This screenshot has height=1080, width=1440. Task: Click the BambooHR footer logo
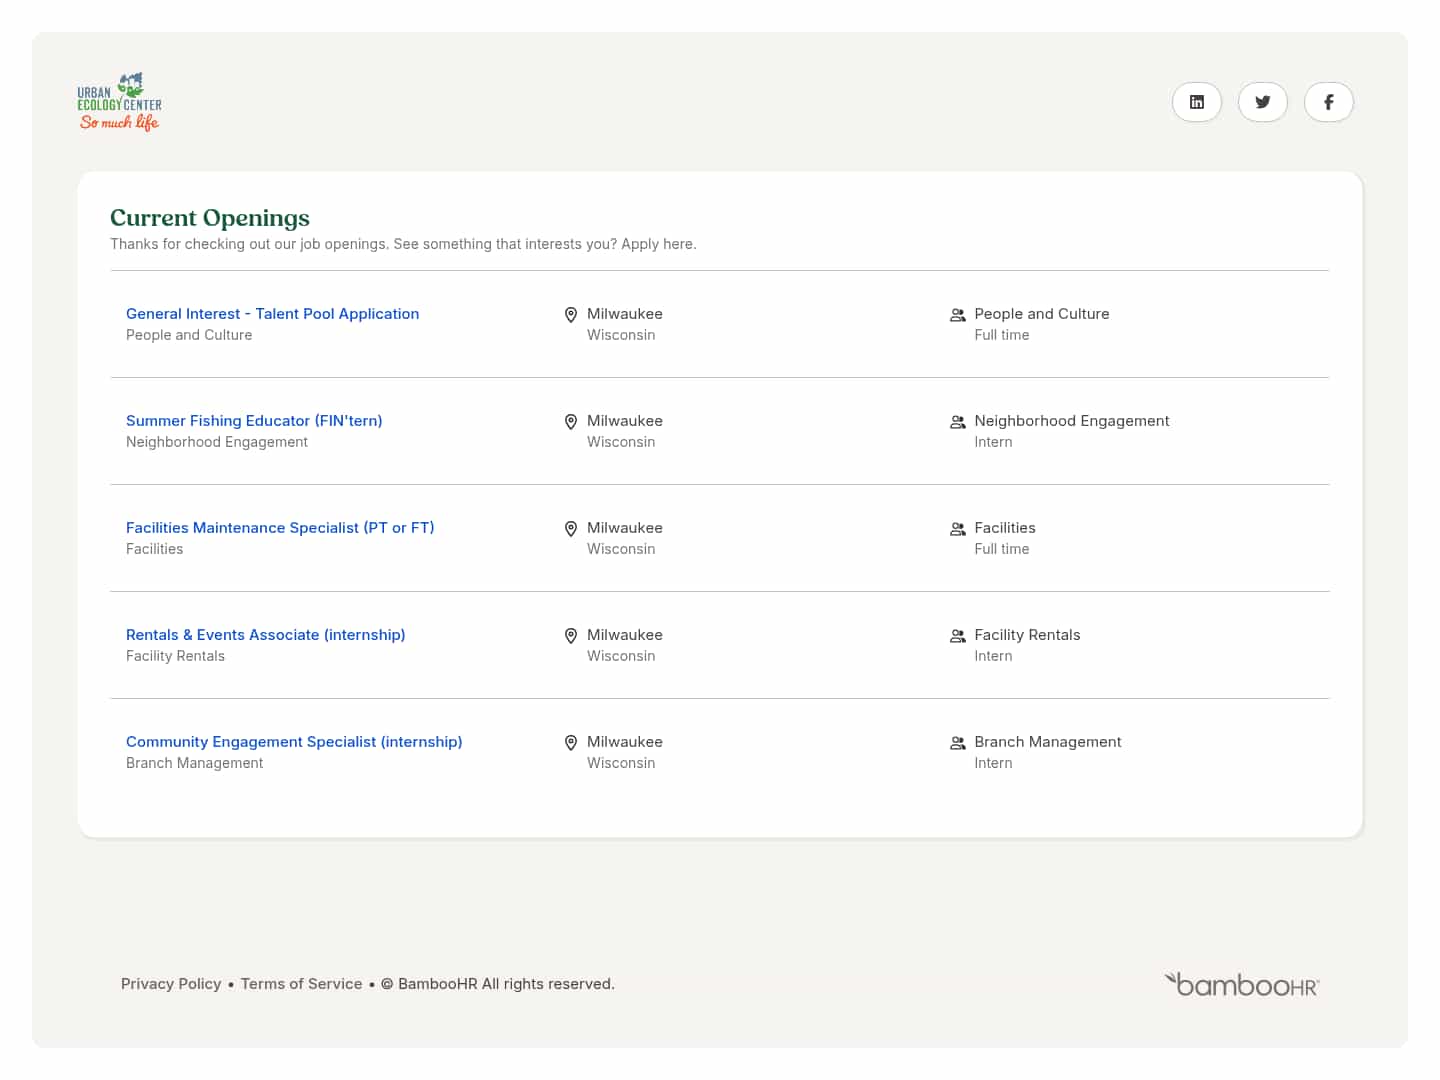point(1241,984)
